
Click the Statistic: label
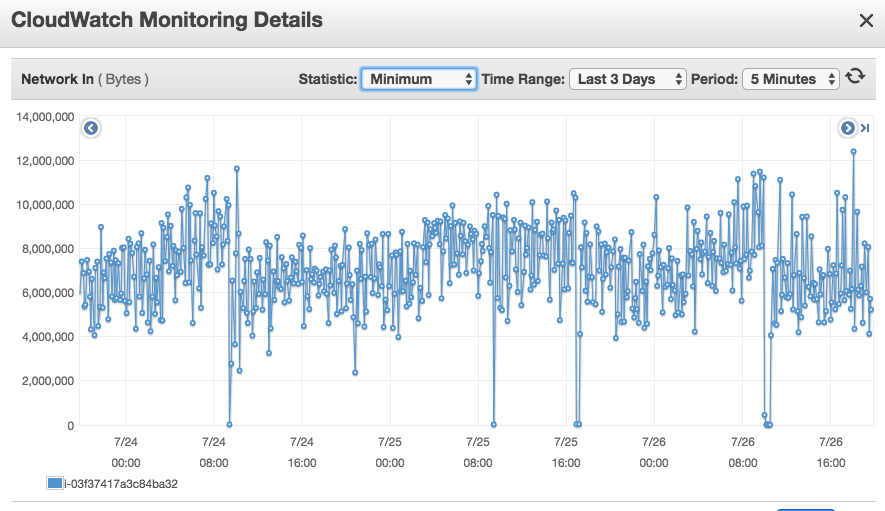pyautogui.click(x=327, y=79)
